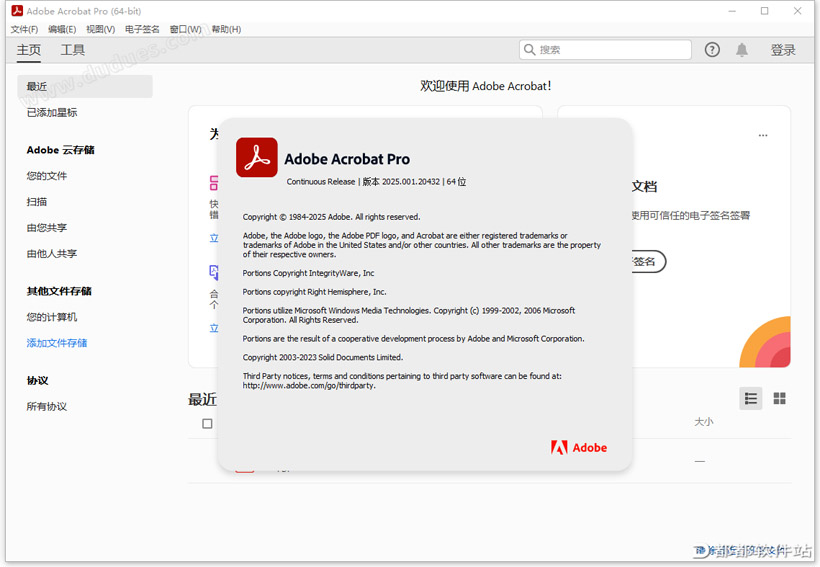
Task: Open the notifications bell icon
Action: click(x=742, y=50)
